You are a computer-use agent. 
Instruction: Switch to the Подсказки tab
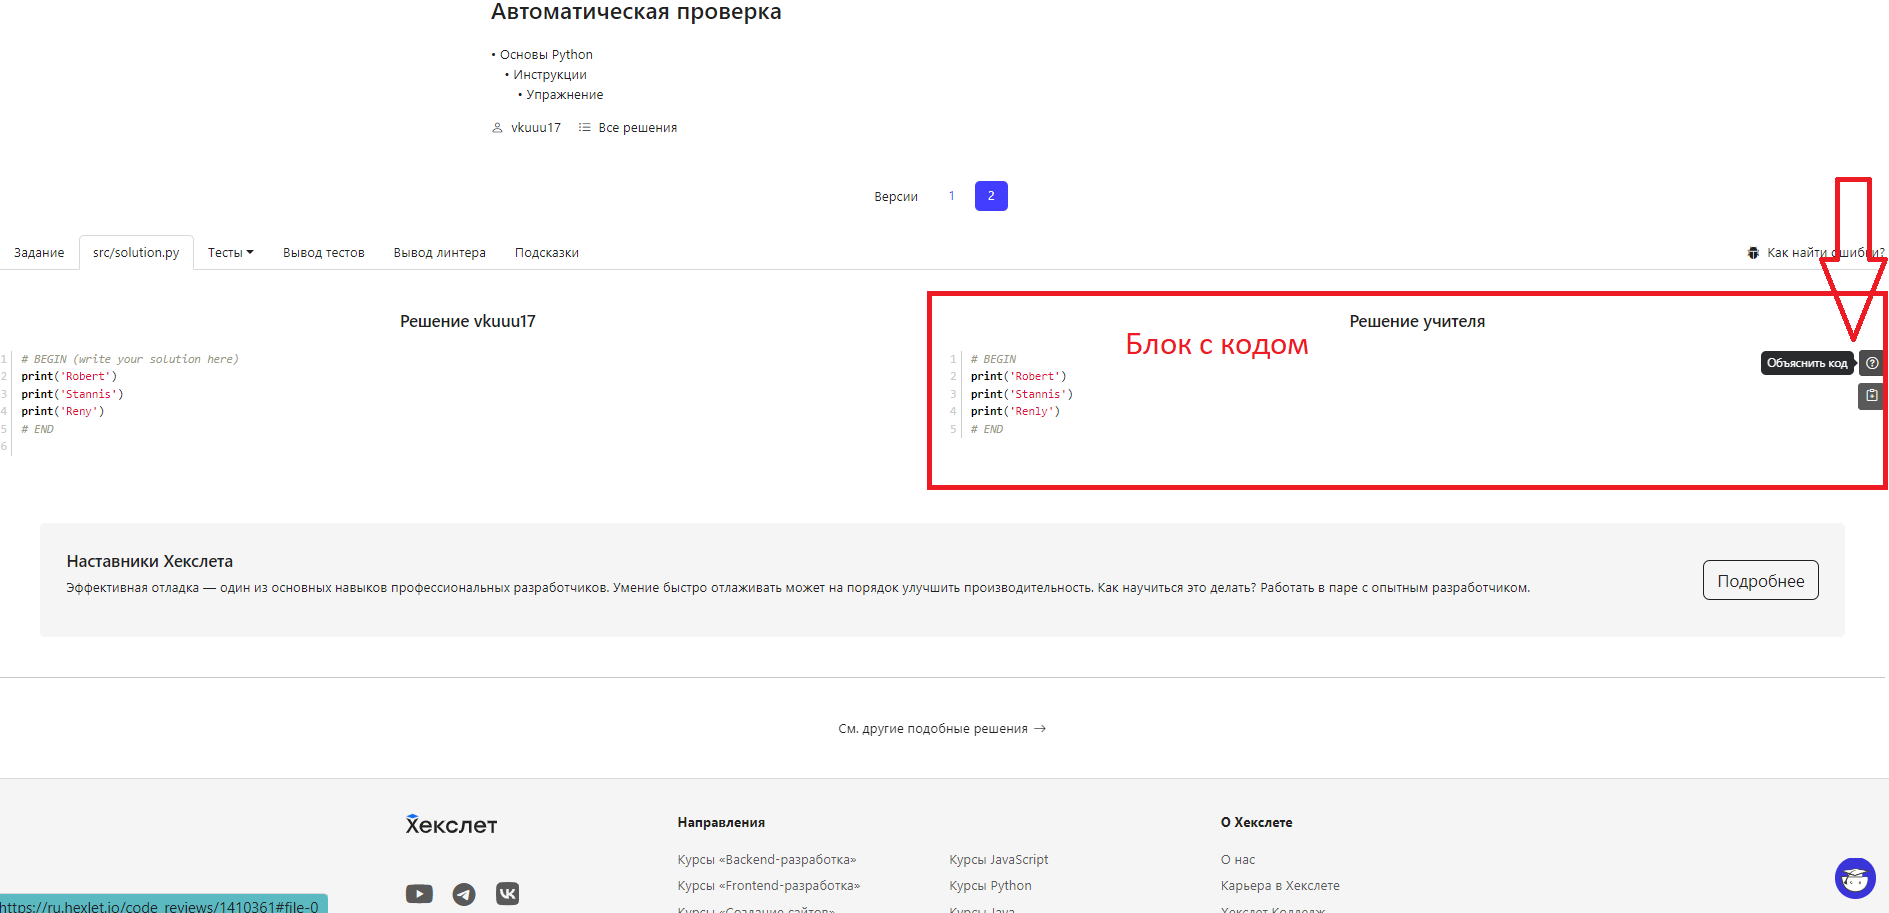point(546,253)
